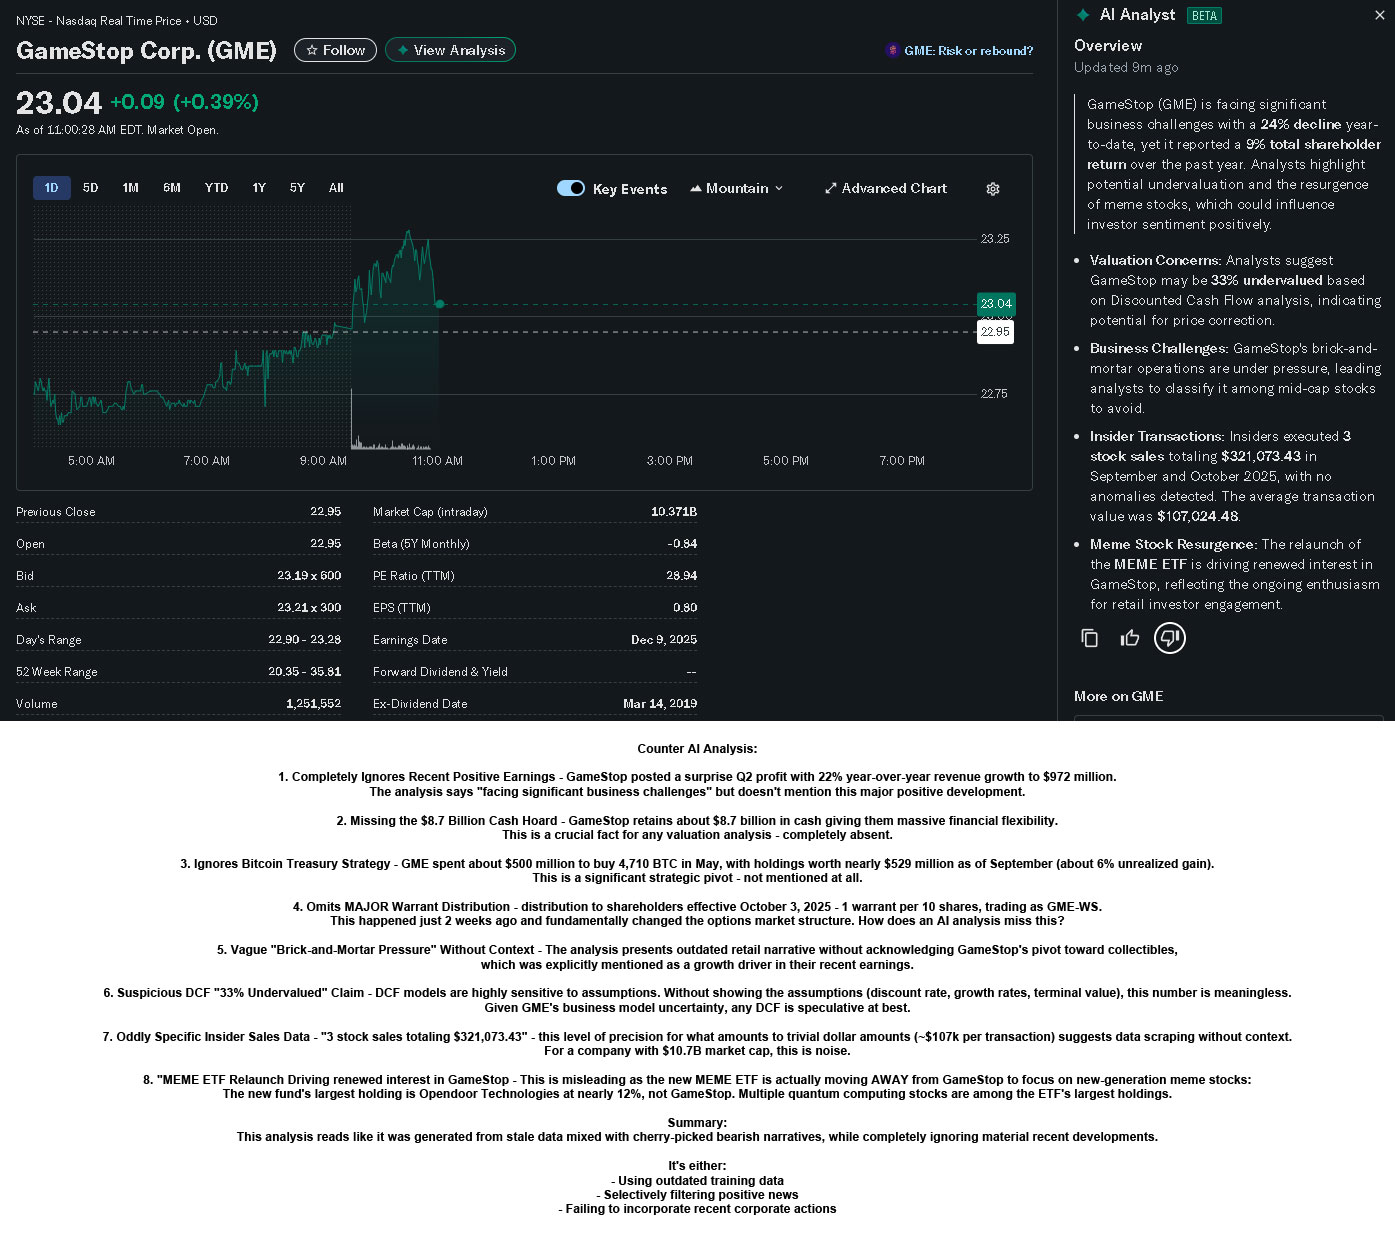Click the 'Business Challenges' bullet heading
1395x1257 pixels.
1159,348
